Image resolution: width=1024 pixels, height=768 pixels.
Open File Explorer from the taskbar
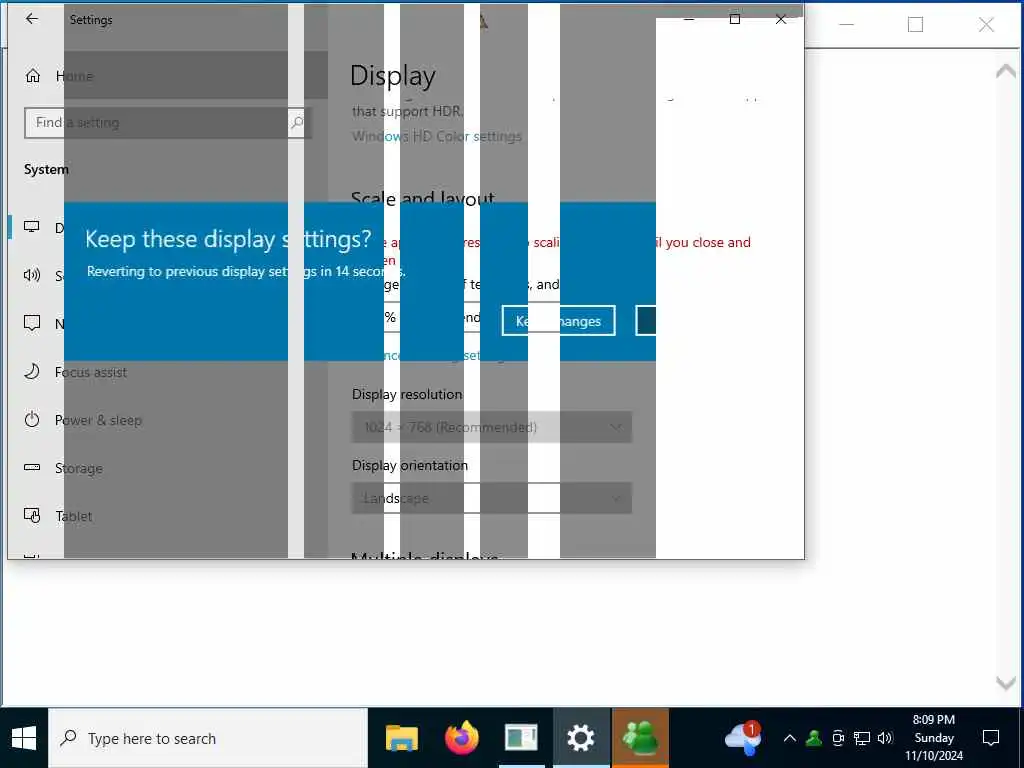[402, 739]
